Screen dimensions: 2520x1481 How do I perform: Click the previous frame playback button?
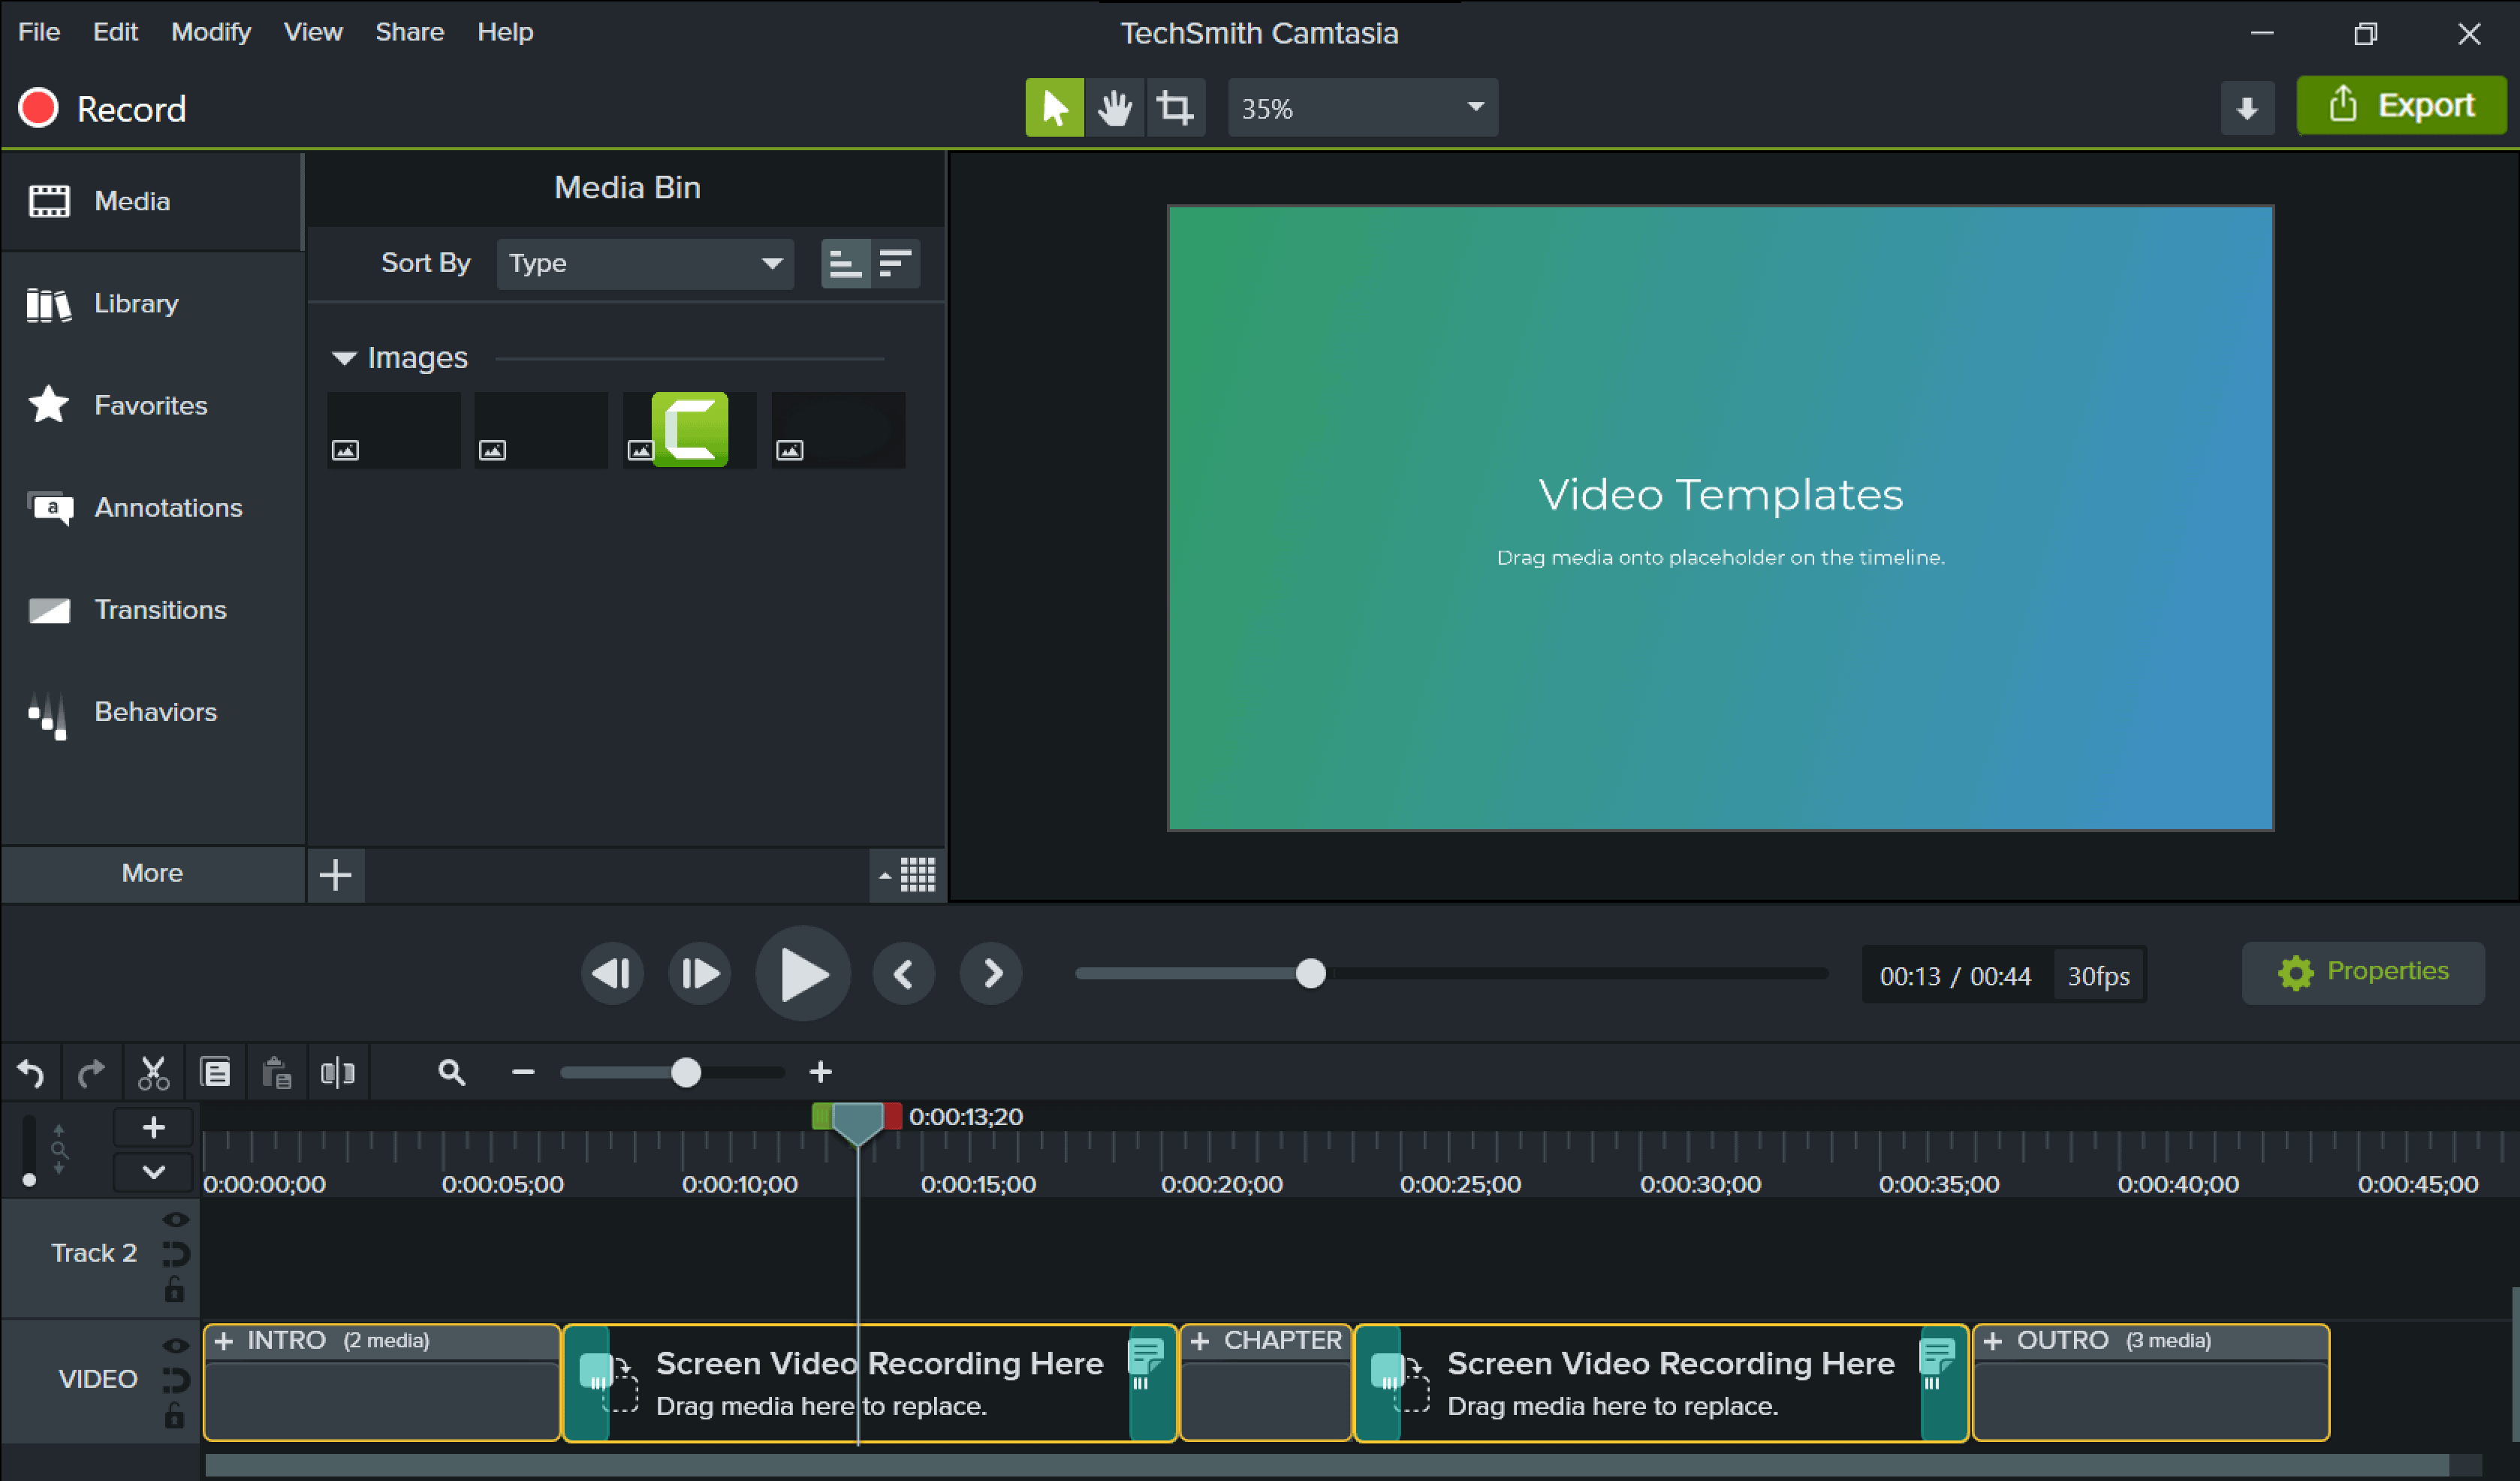coord(612,973)
